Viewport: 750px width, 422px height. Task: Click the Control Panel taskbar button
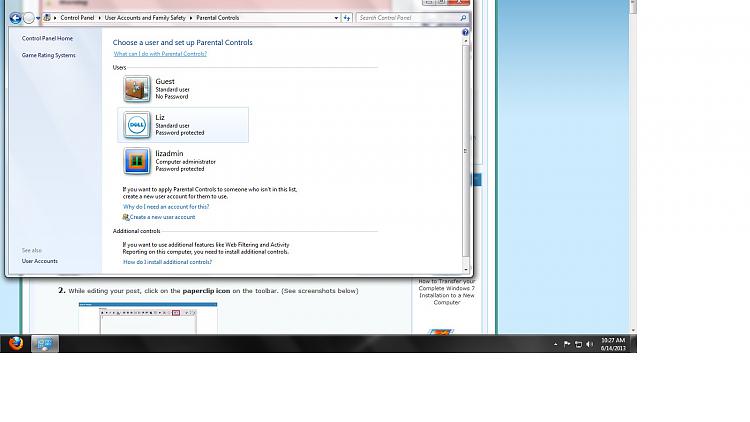click(x=45, y=344)
